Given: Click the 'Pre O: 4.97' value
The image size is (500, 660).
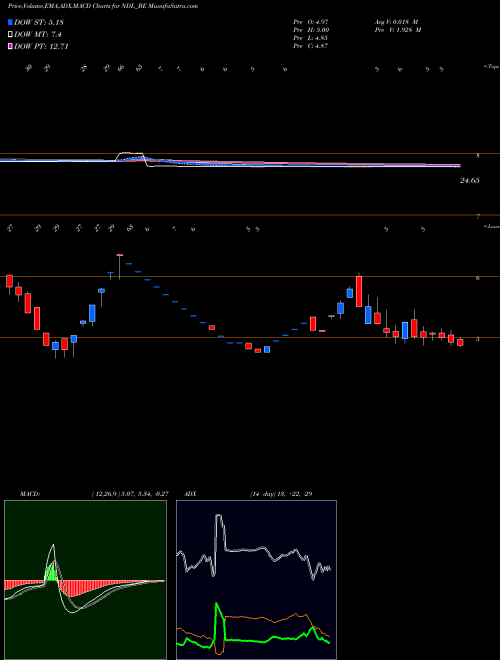Looking at the screenshot, I should click(311, 21).
